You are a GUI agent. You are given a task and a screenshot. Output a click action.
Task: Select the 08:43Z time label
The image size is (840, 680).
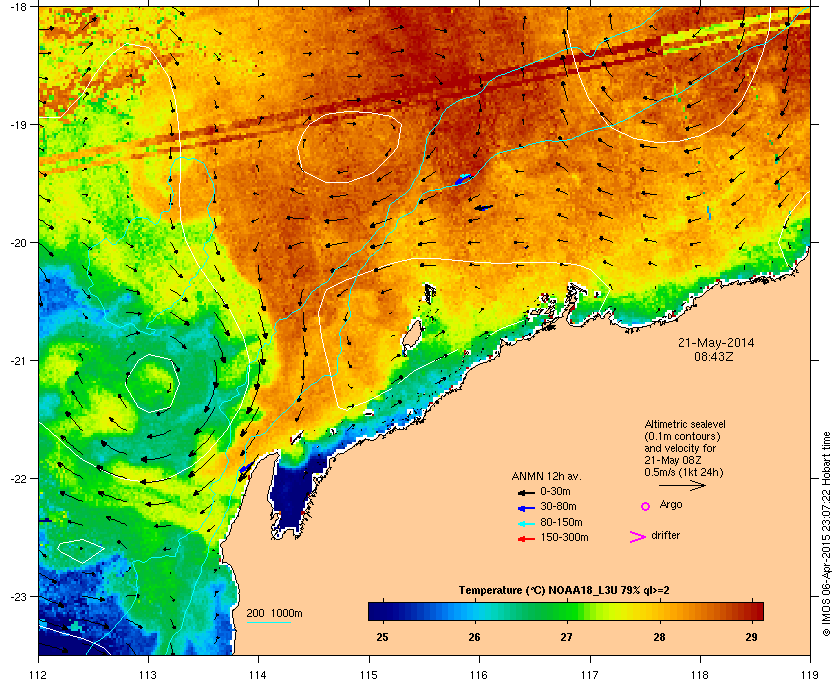[x=714, y=356]
